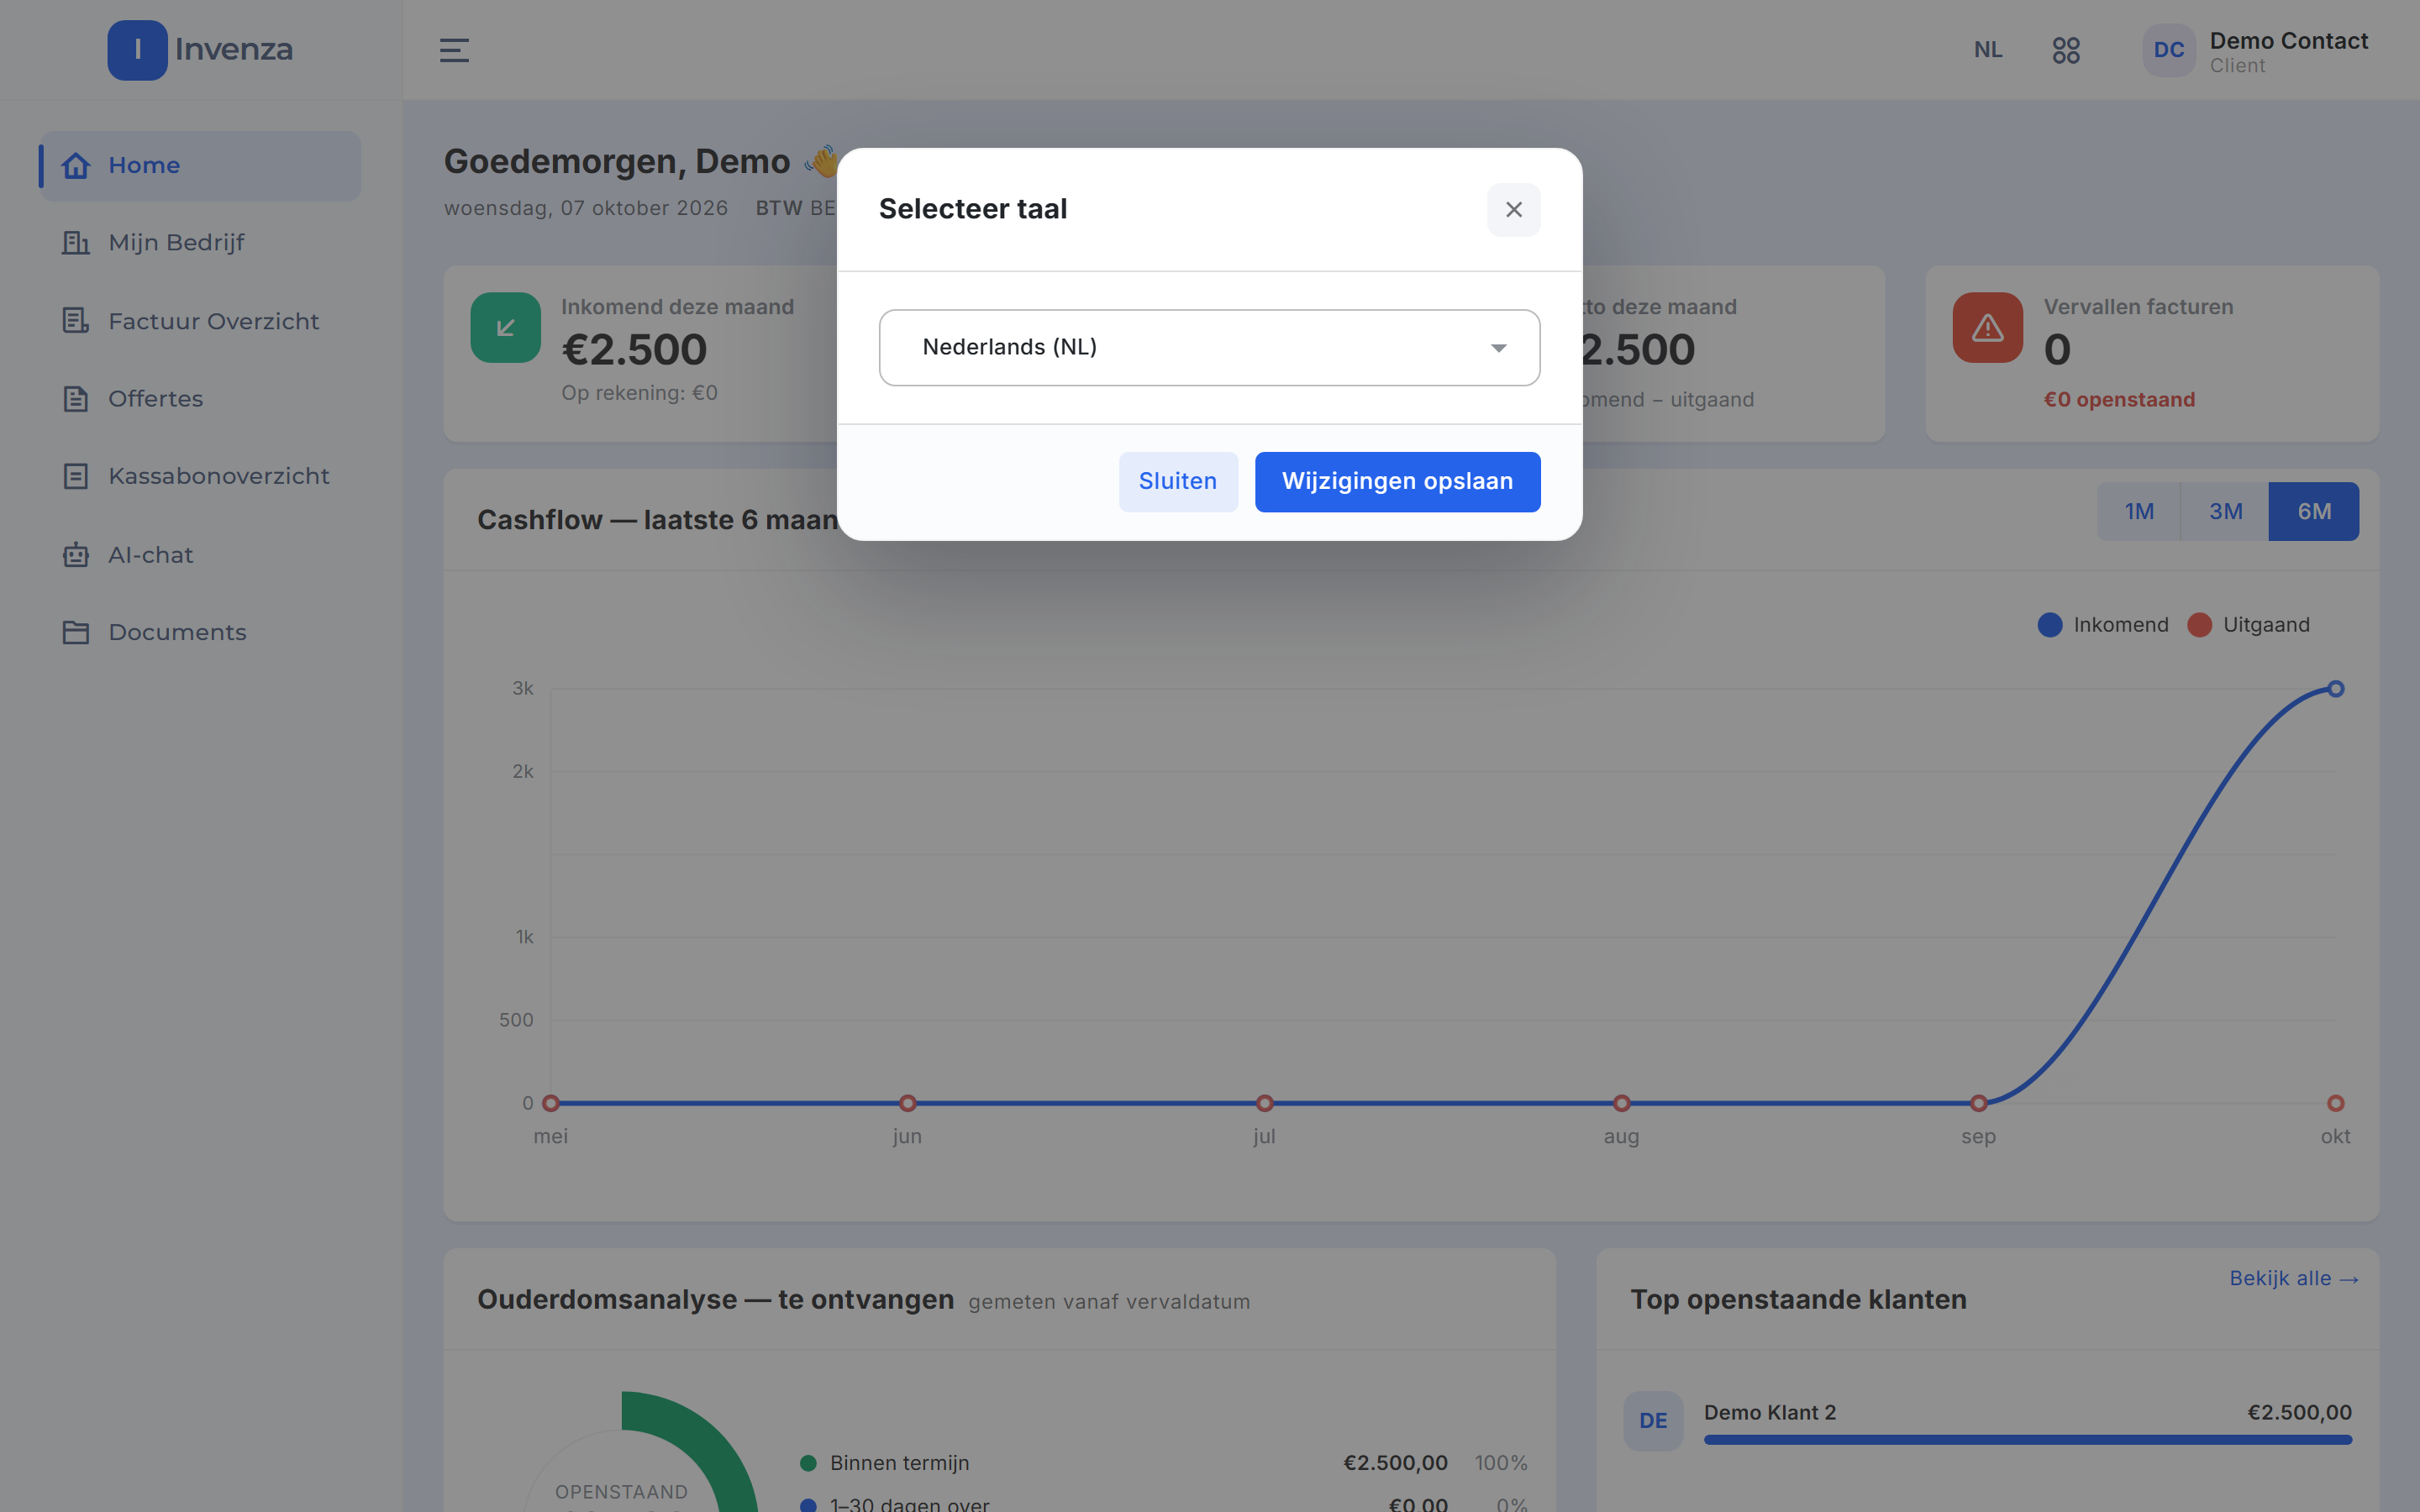Click the Mijn Bedrijf building icon
This screenshot has width=2420, height=1512.
click(76, 242)
